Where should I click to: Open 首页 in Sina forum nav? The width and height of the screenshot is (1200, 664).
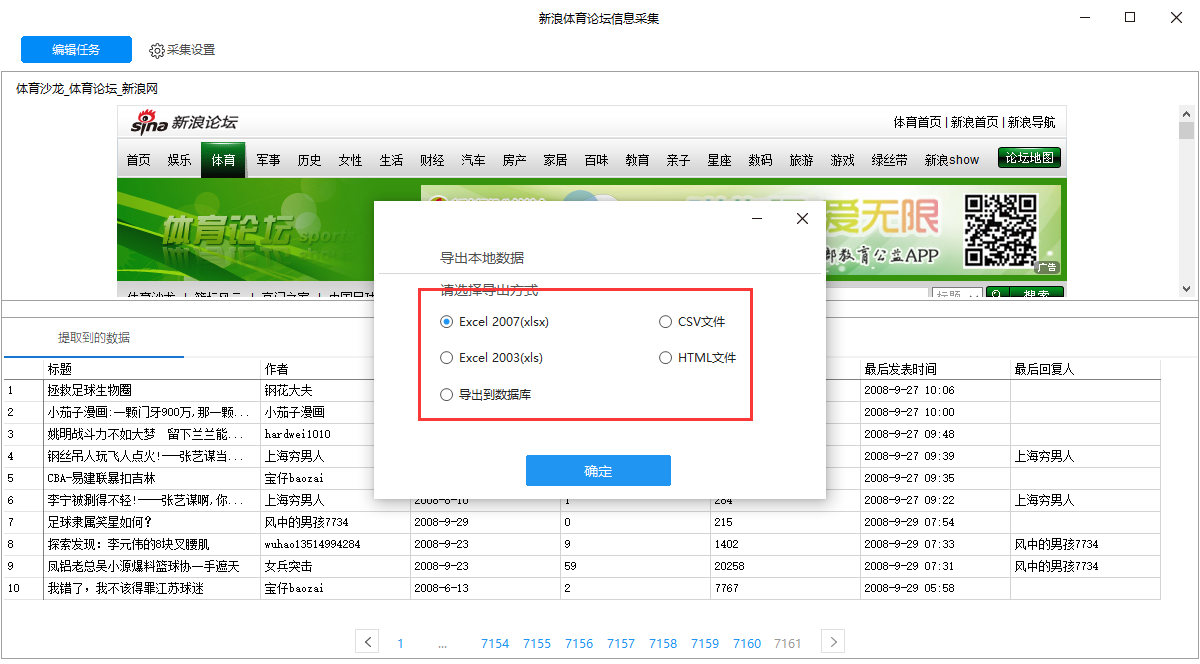tap(138, 160)
